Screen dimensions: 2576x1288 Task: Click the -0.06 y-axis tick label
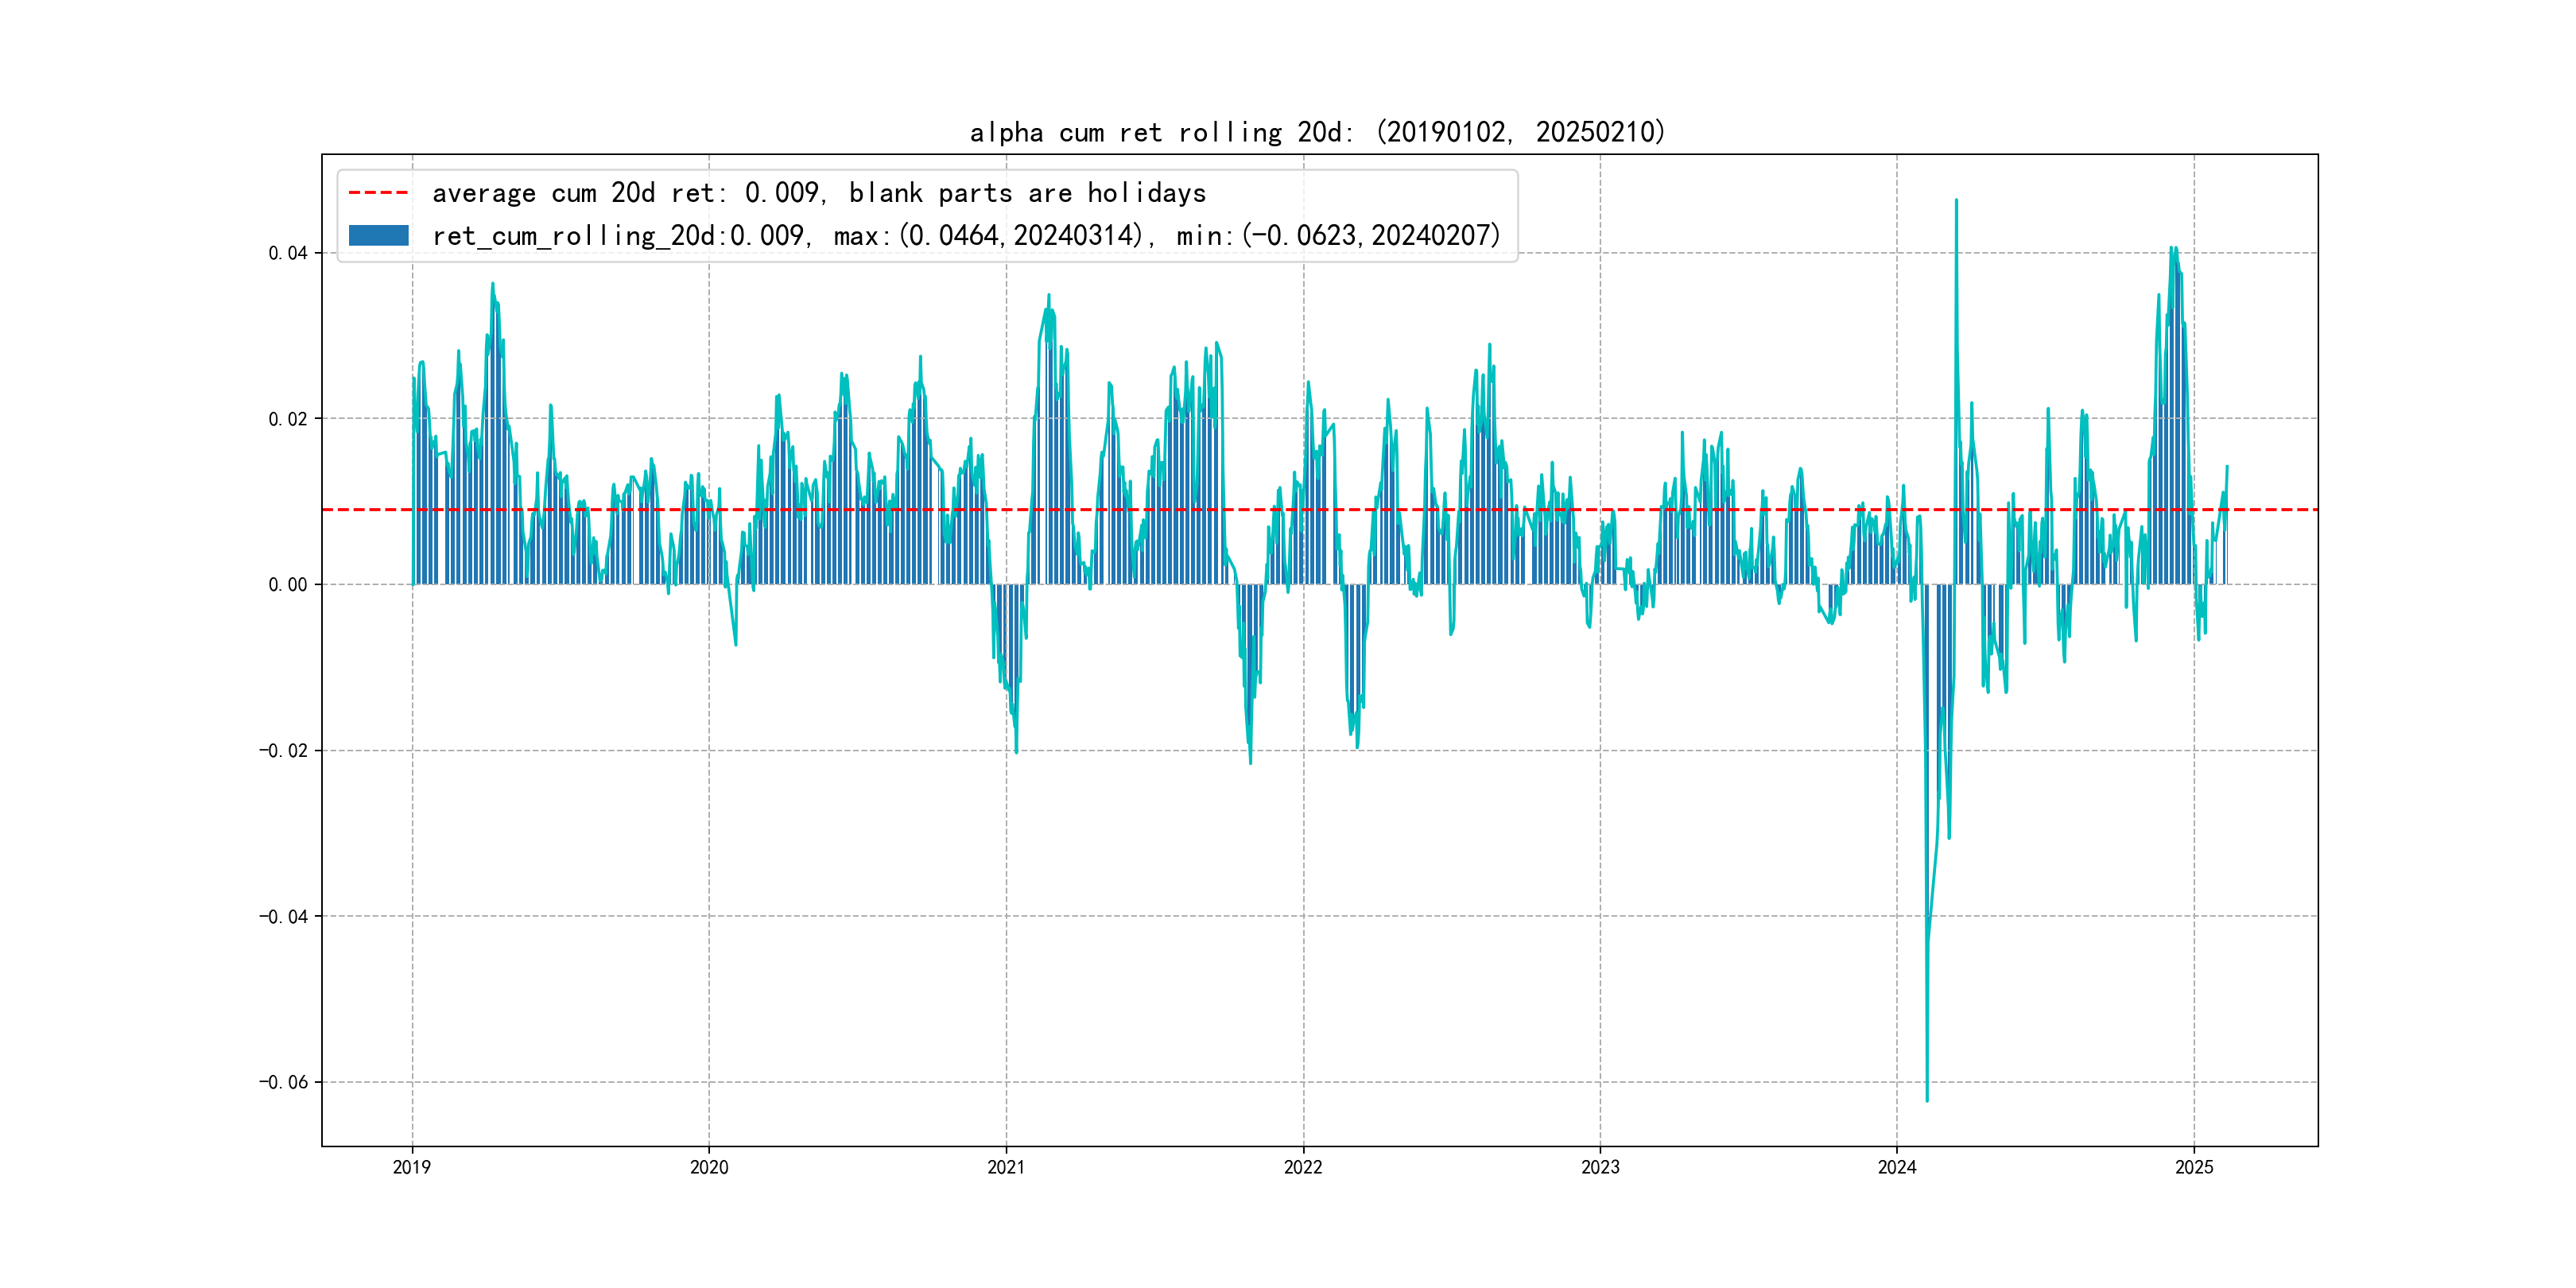(x=283, y=1082)
